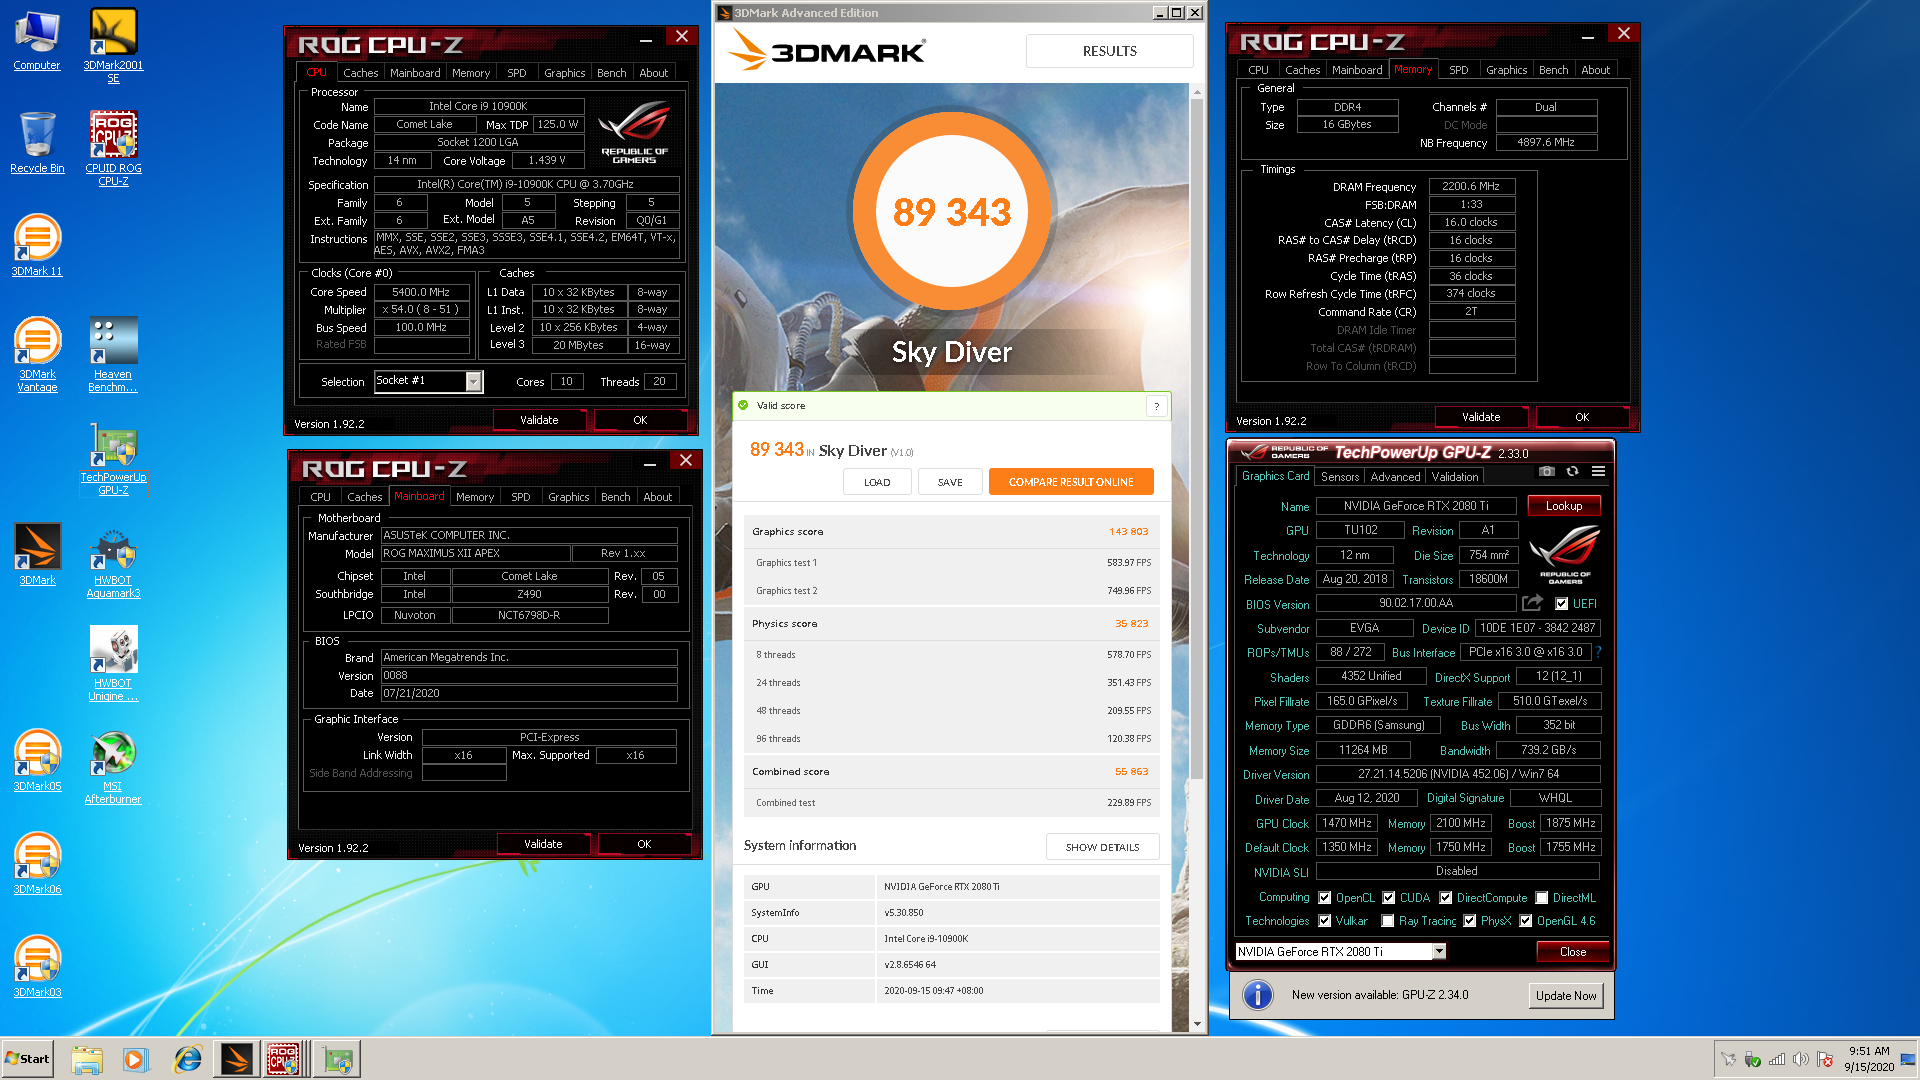
Task: Toggle Vulkan checkbox in GPU-Z
Action: click(1325, 921)
